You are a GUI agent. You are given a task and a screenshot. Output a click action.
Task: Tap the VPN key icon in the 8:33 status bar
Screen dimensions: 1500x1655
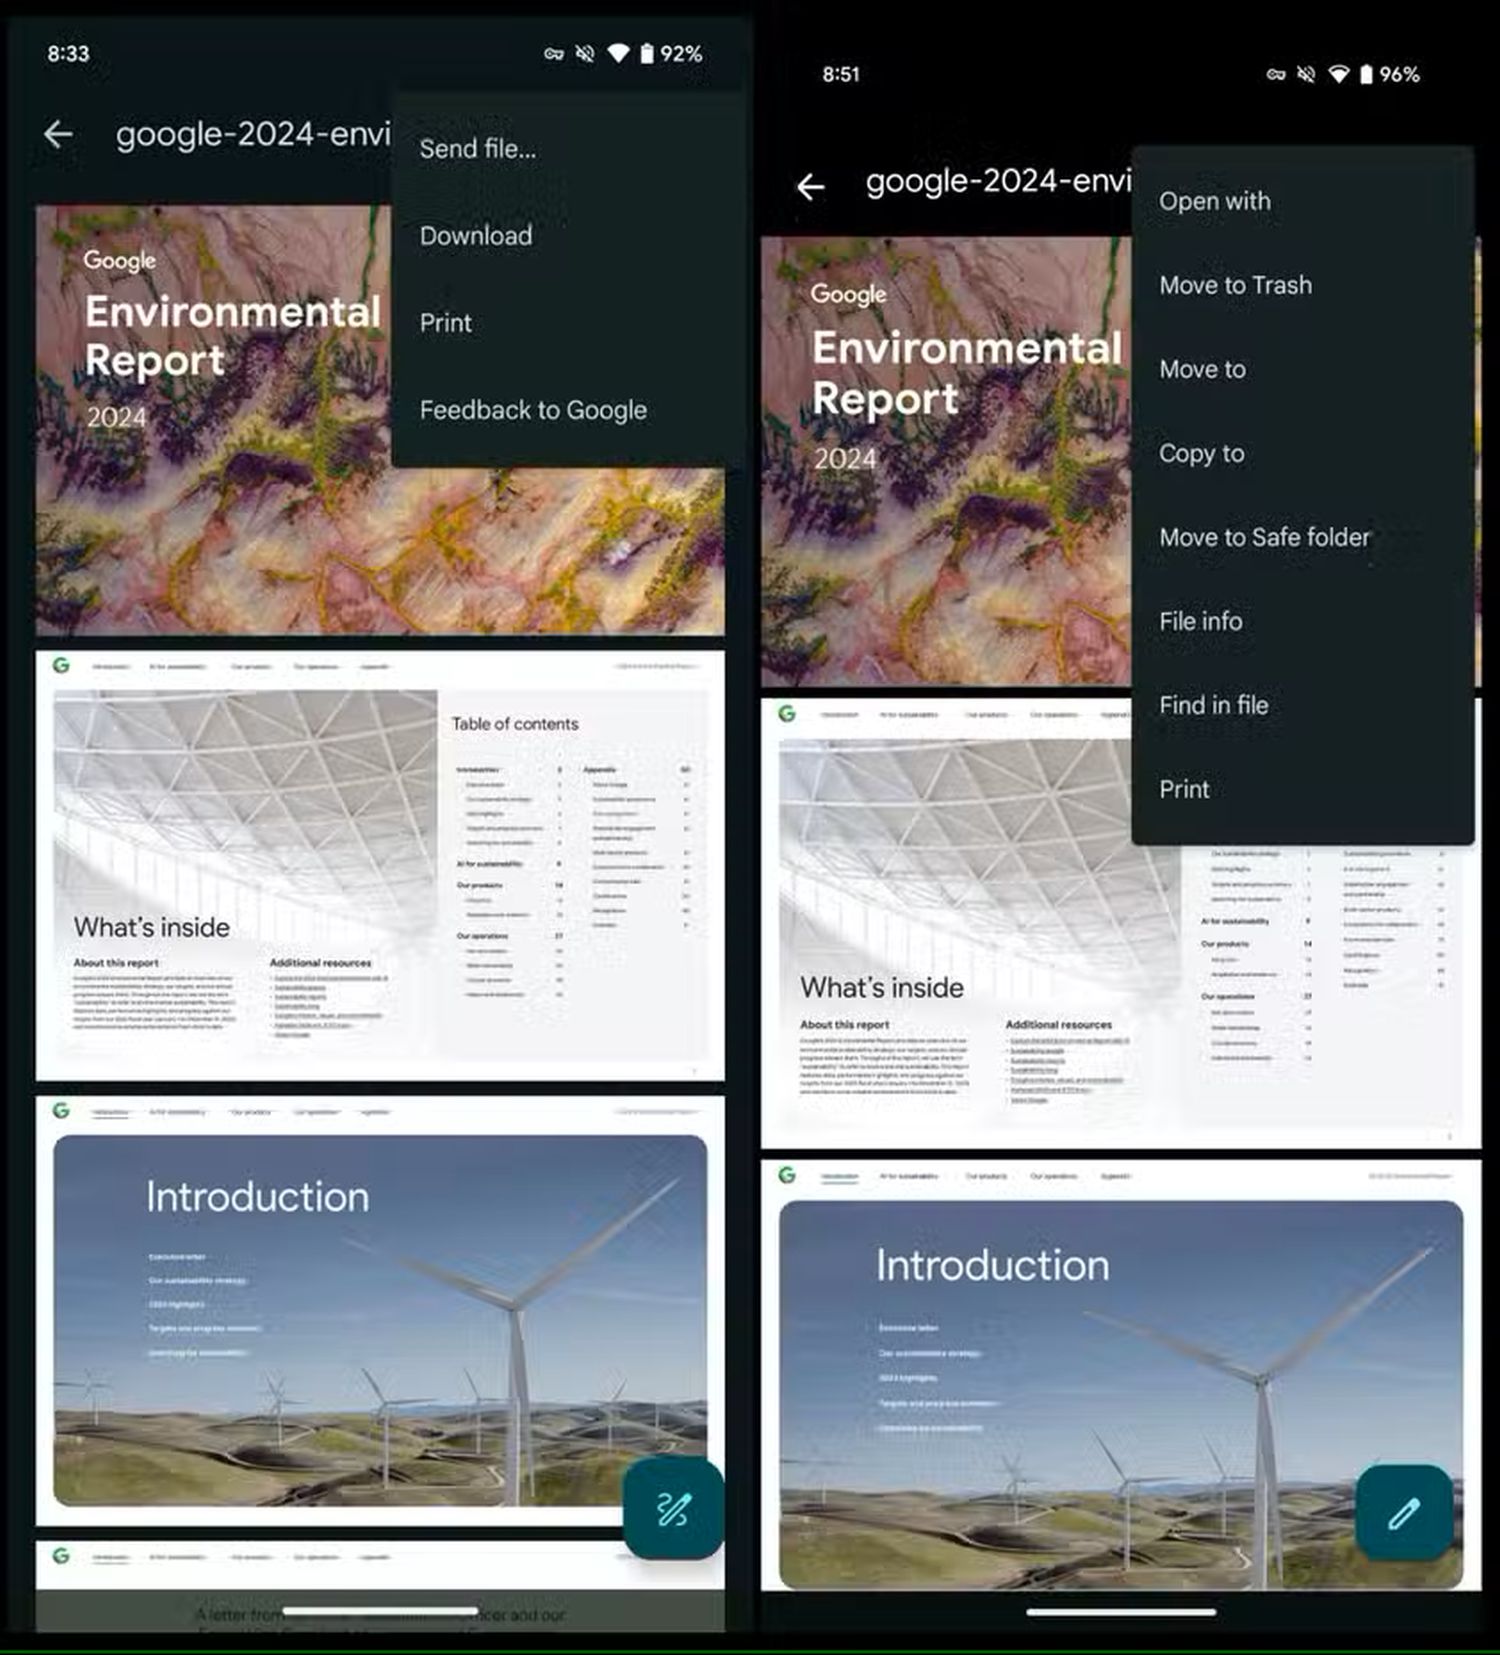(554, 54)
